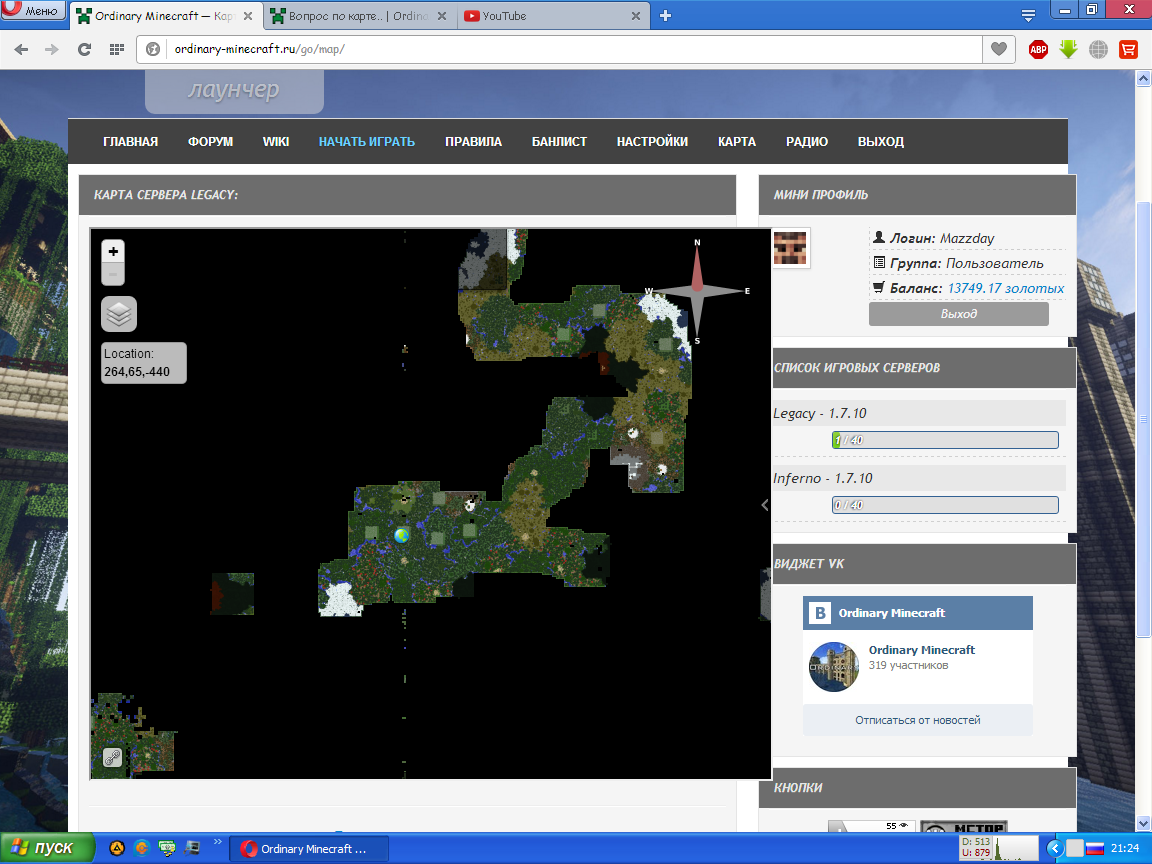Open a new browser tab

665,15
